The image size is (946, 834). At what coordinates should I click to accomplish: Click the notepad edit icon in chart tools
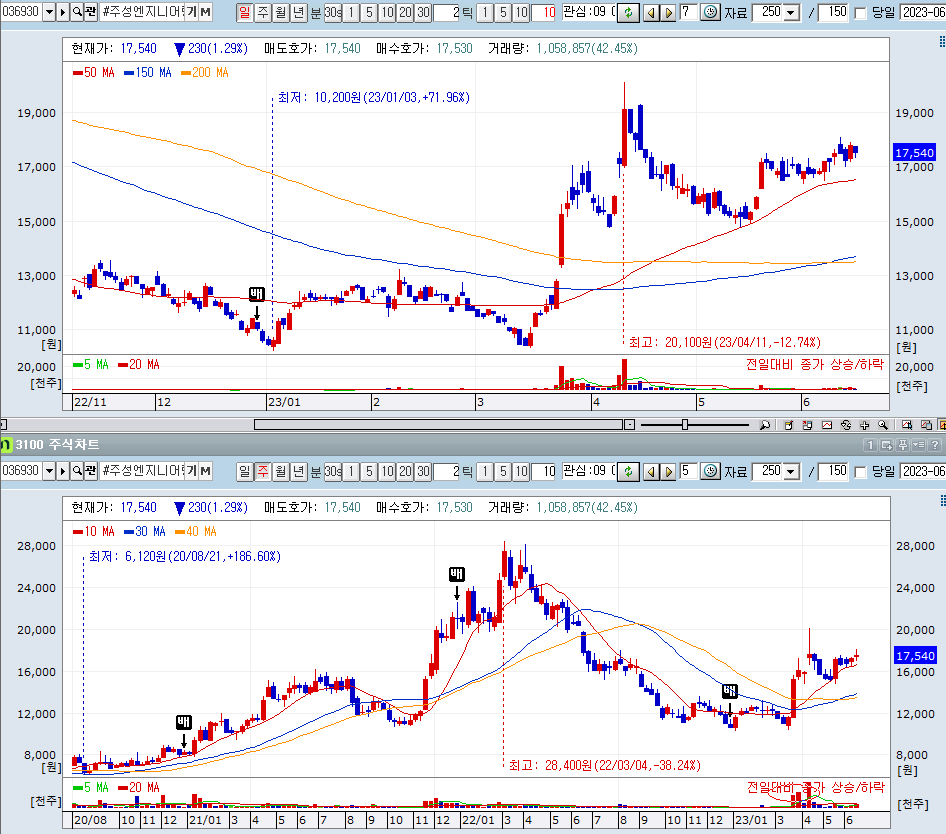[788, 425]
